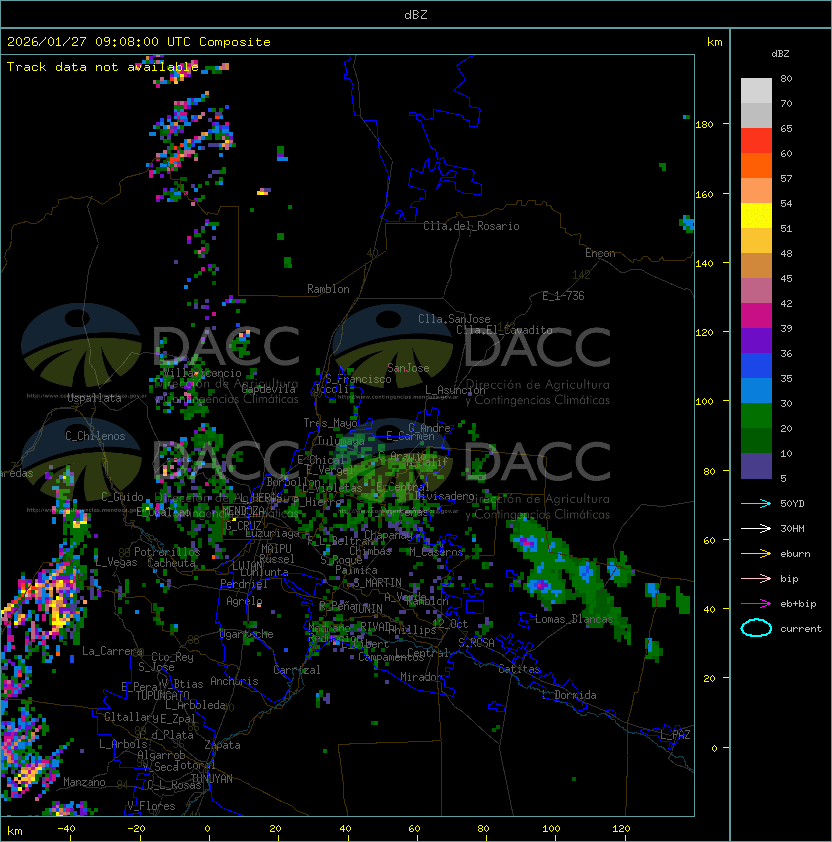Click the 120 km horizontal axis tick
This screenshot has height=842, width=832.
621,829
